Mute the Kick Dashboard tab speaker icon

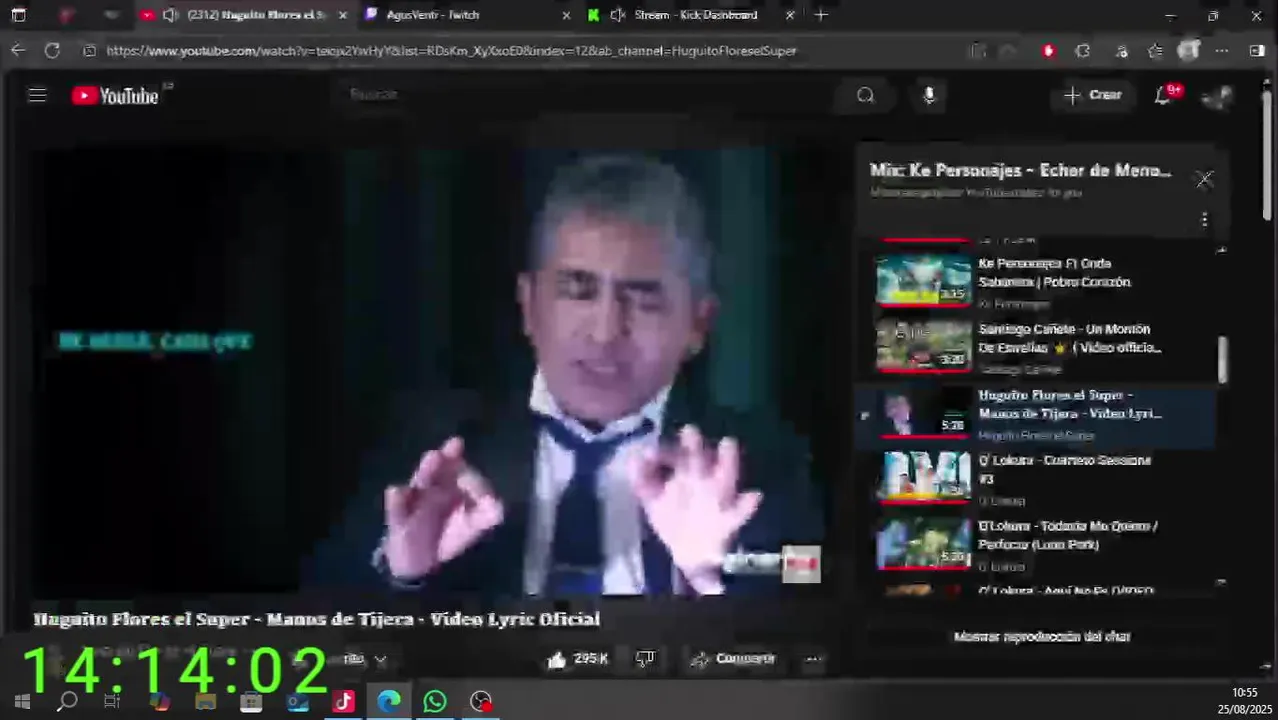618,15
